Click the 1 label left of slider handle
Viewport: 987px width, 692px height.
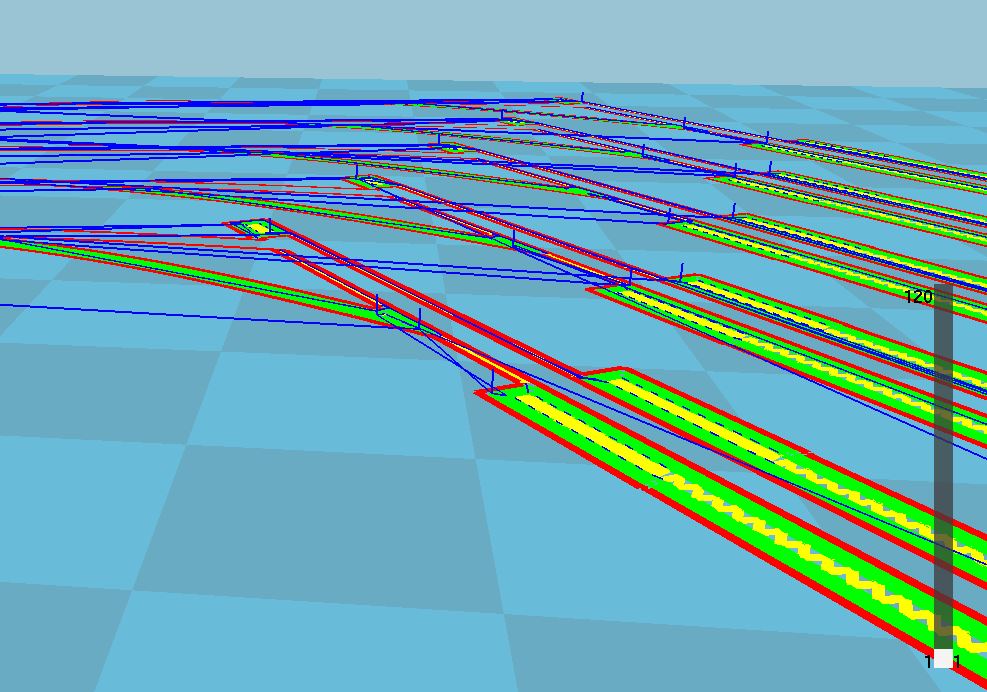[x=928, y=661]
